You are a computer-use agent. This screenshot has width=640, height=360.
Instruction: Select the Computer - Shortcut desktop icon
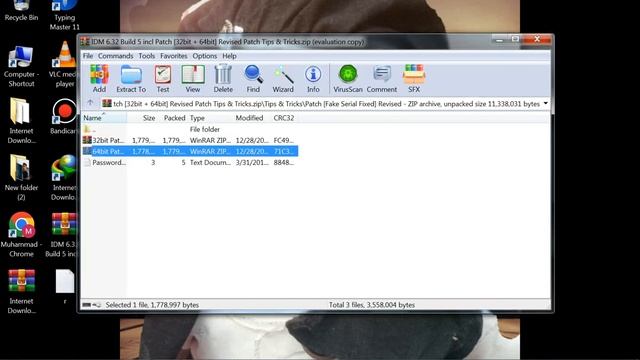pyautogui.click(x=21, y=67)
